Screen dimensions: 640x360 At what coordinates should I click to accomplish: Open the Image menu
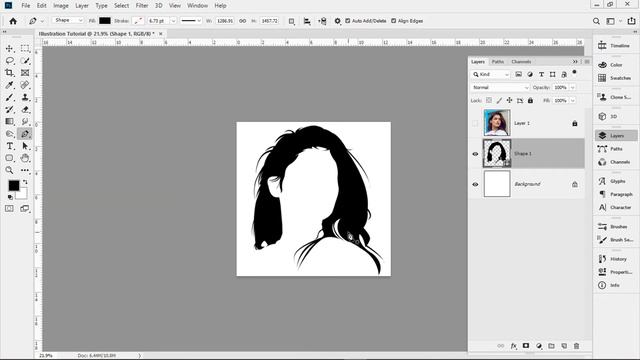click(x=61, y=6)
